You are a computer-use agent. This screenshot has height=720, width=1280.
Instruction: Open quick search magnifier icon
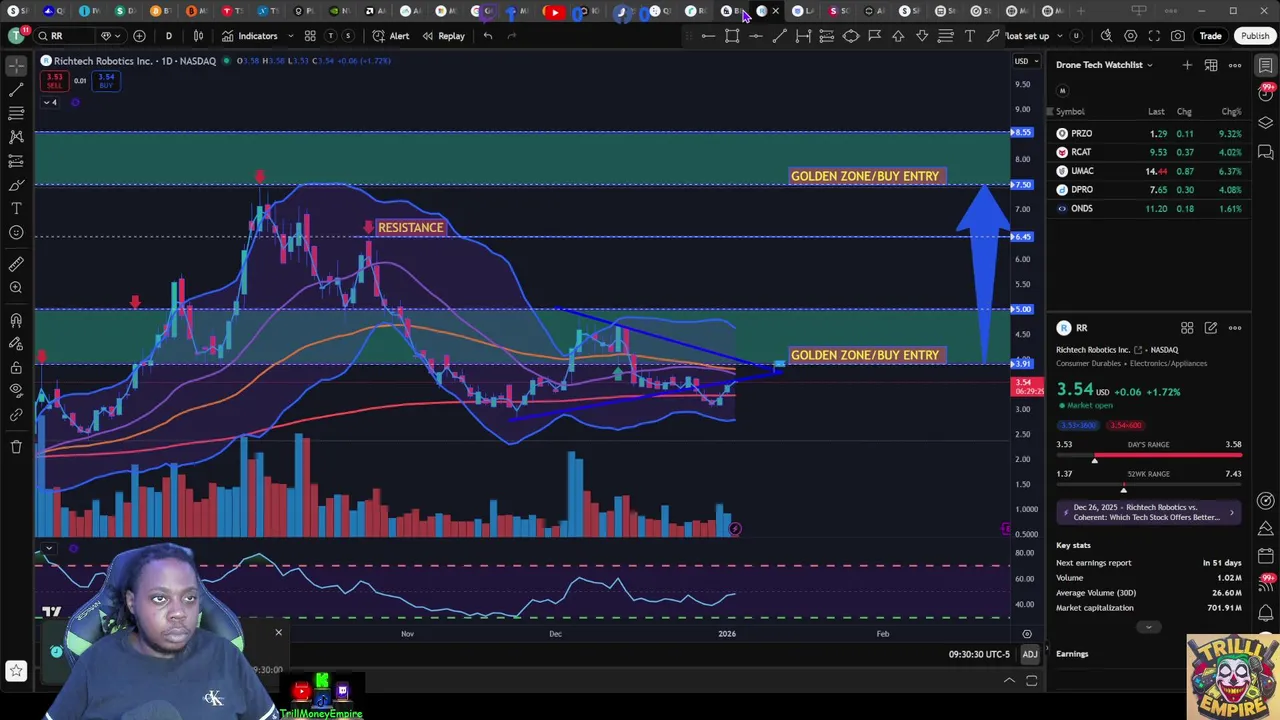[x=1106, y=36]
